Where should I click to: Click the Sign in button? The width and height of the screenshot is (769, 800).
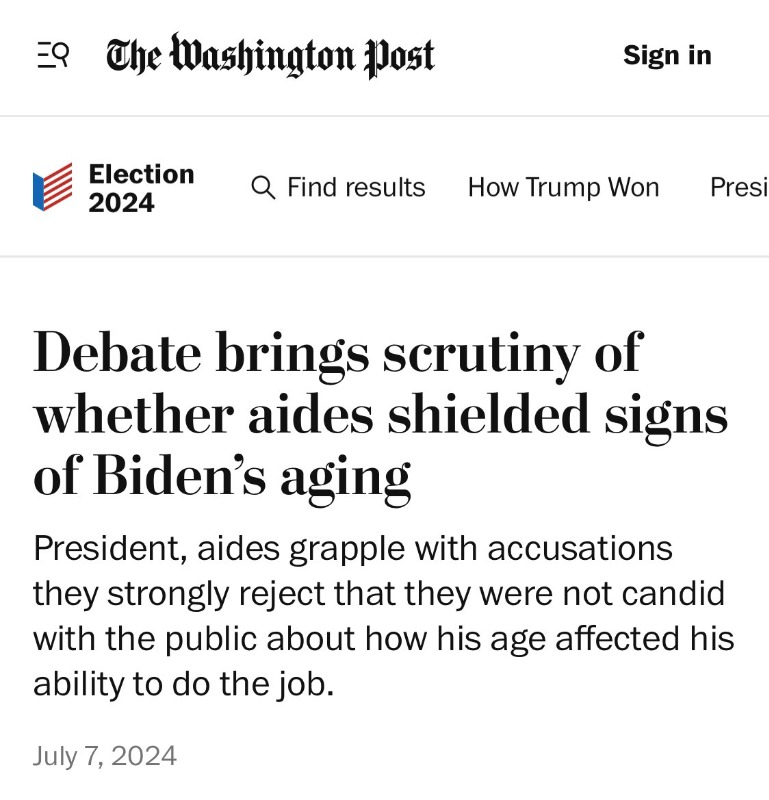pos(667,55)
